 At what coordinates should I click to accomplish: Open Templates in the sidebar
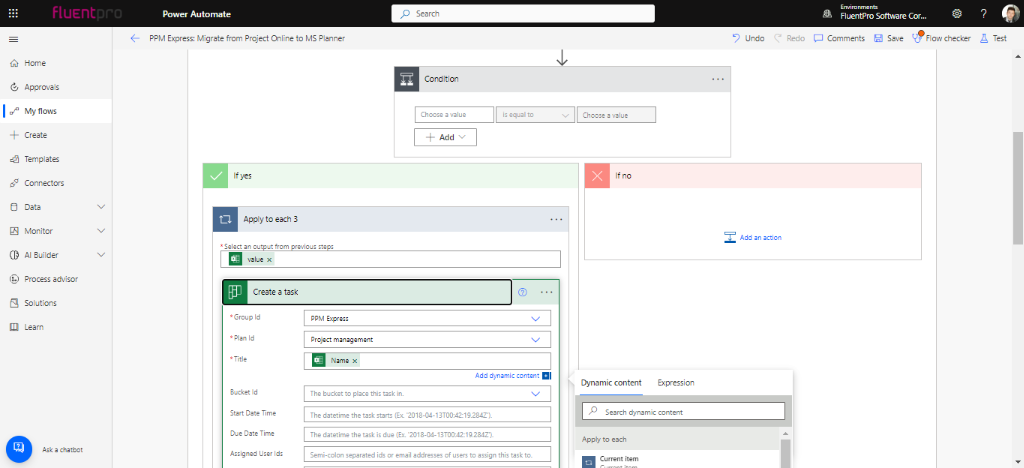[x=56, y=159]
